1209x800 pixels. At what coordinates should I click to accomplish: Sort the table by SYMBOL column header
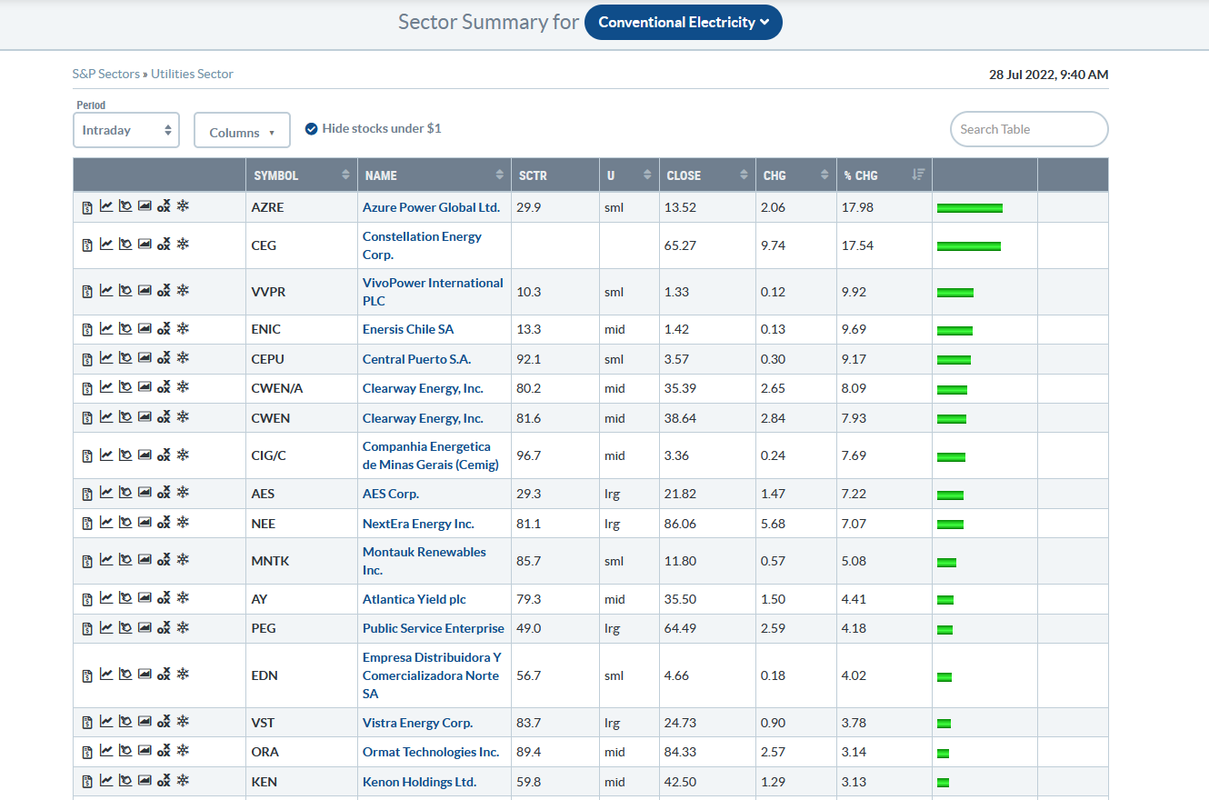(301, 175)
